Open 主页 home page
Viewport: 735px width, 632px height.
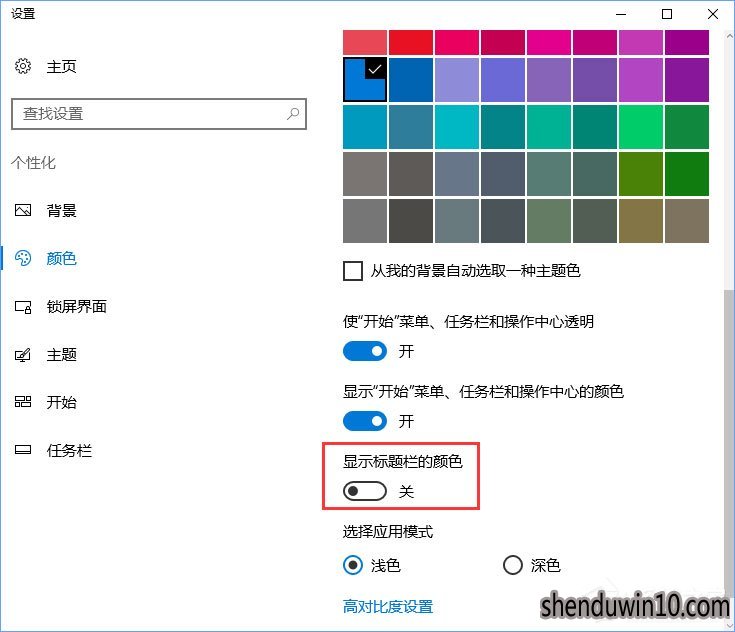[61, 67]
